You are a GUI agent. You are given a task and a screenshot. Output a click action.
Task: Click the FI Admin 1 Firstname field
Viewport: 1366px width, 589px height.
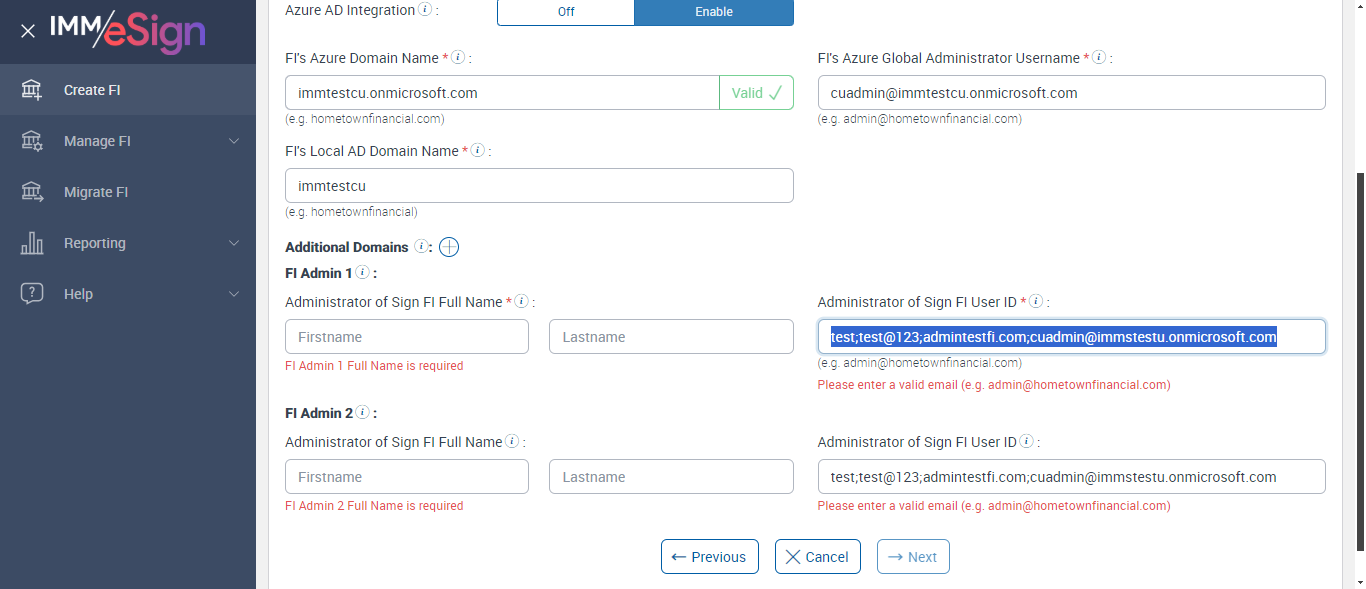pos(406,337)
